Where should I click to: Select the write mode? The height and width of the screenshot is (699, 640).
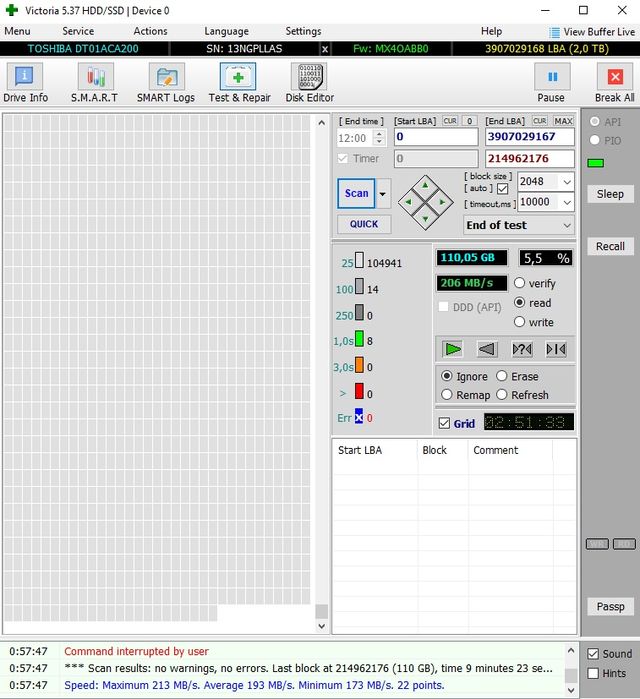(519, 321)
